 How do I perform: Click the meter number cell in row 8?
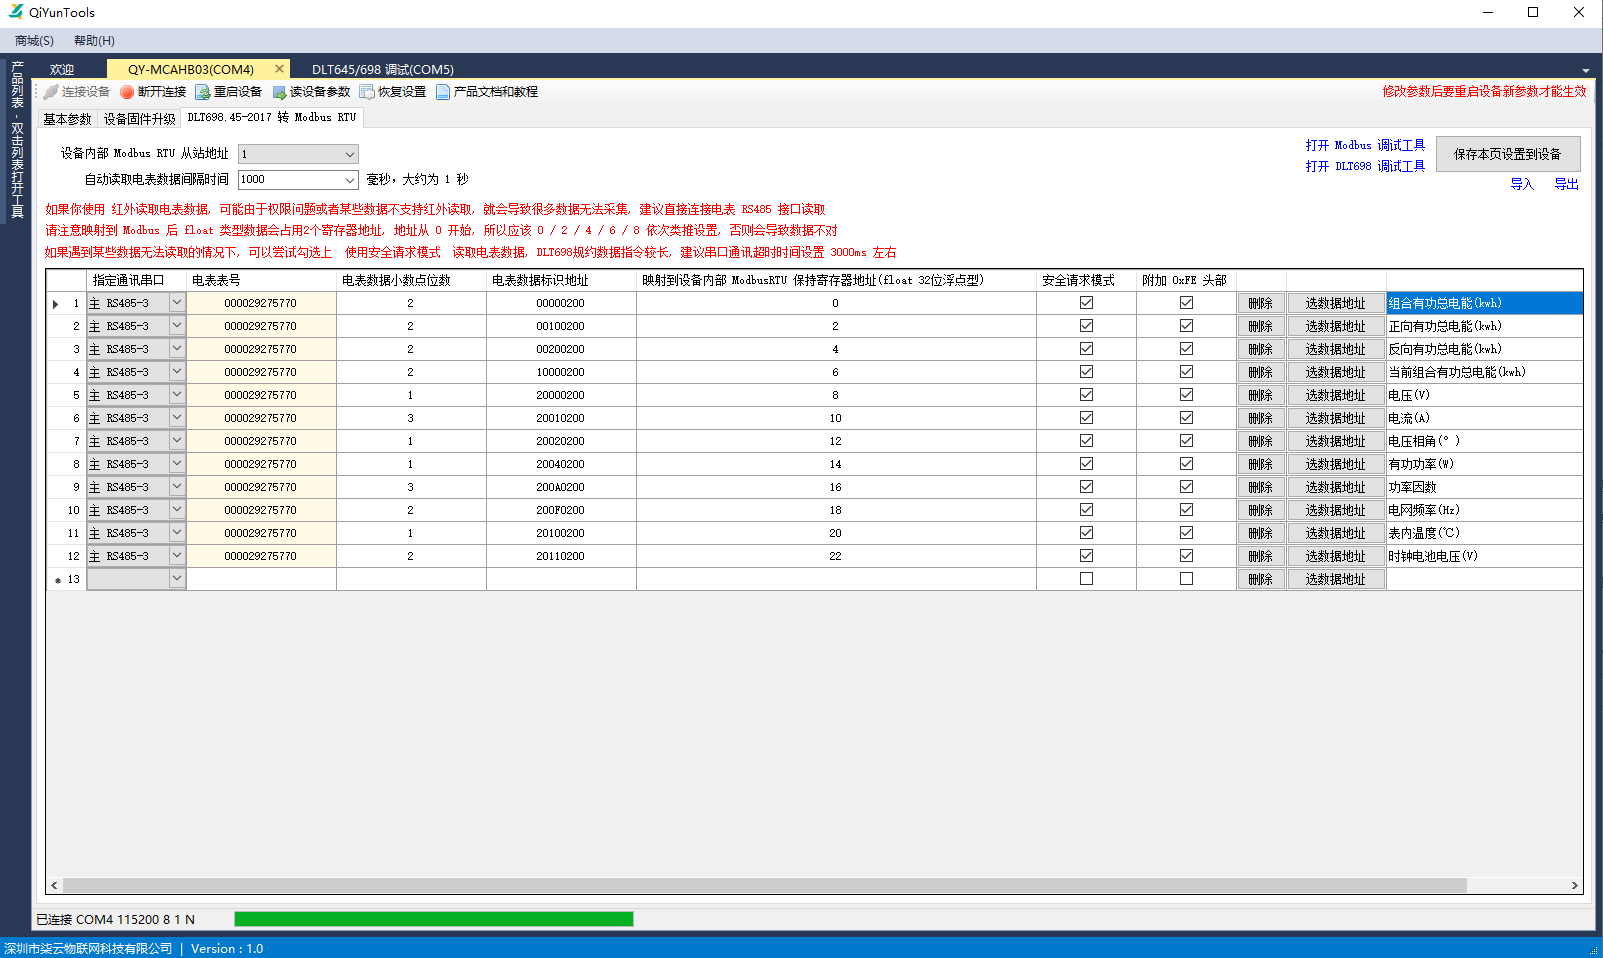(x=261, y=464)
